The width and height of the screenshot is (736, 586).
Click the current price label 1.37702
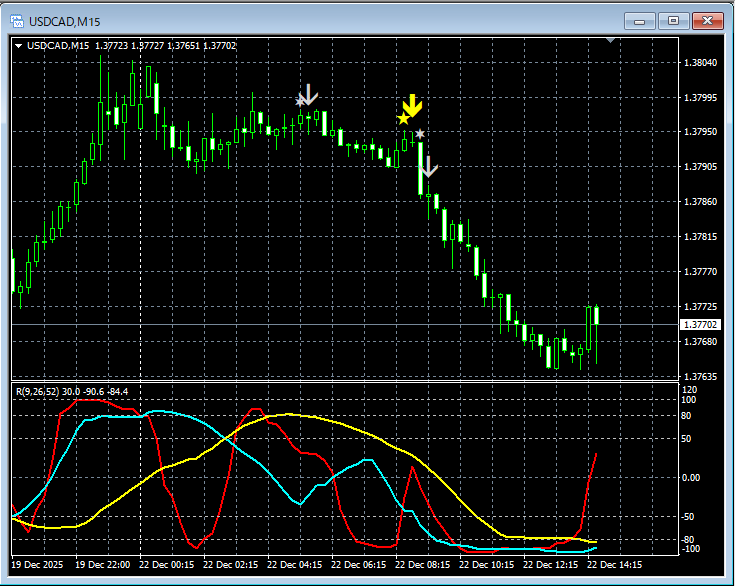700,324
